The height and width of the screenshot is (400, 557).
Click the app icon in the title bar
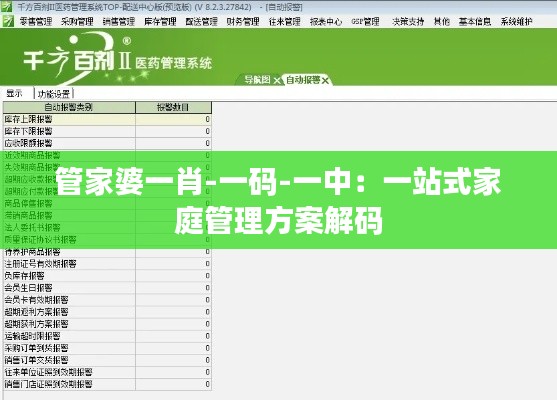7,6
